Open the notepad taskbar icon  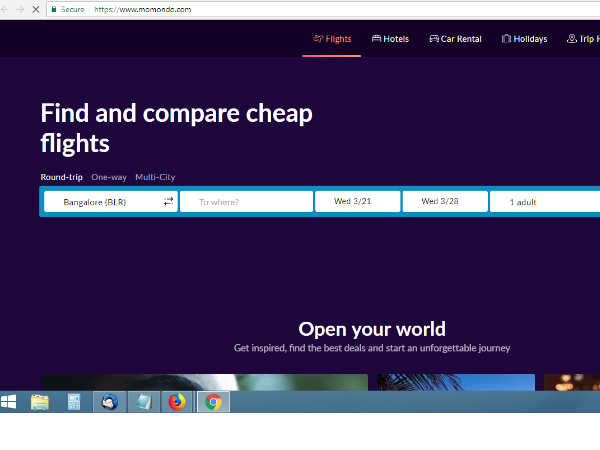pos(143,402)
